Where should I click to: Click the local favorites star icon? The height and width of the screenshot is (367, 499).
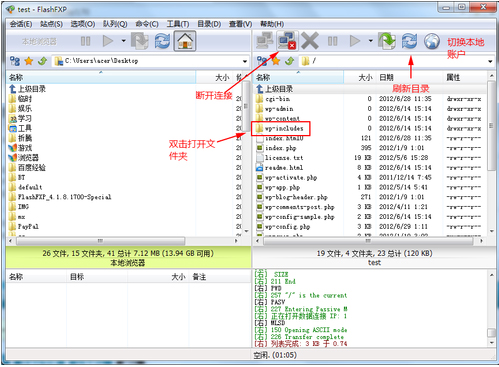[29, 61]
